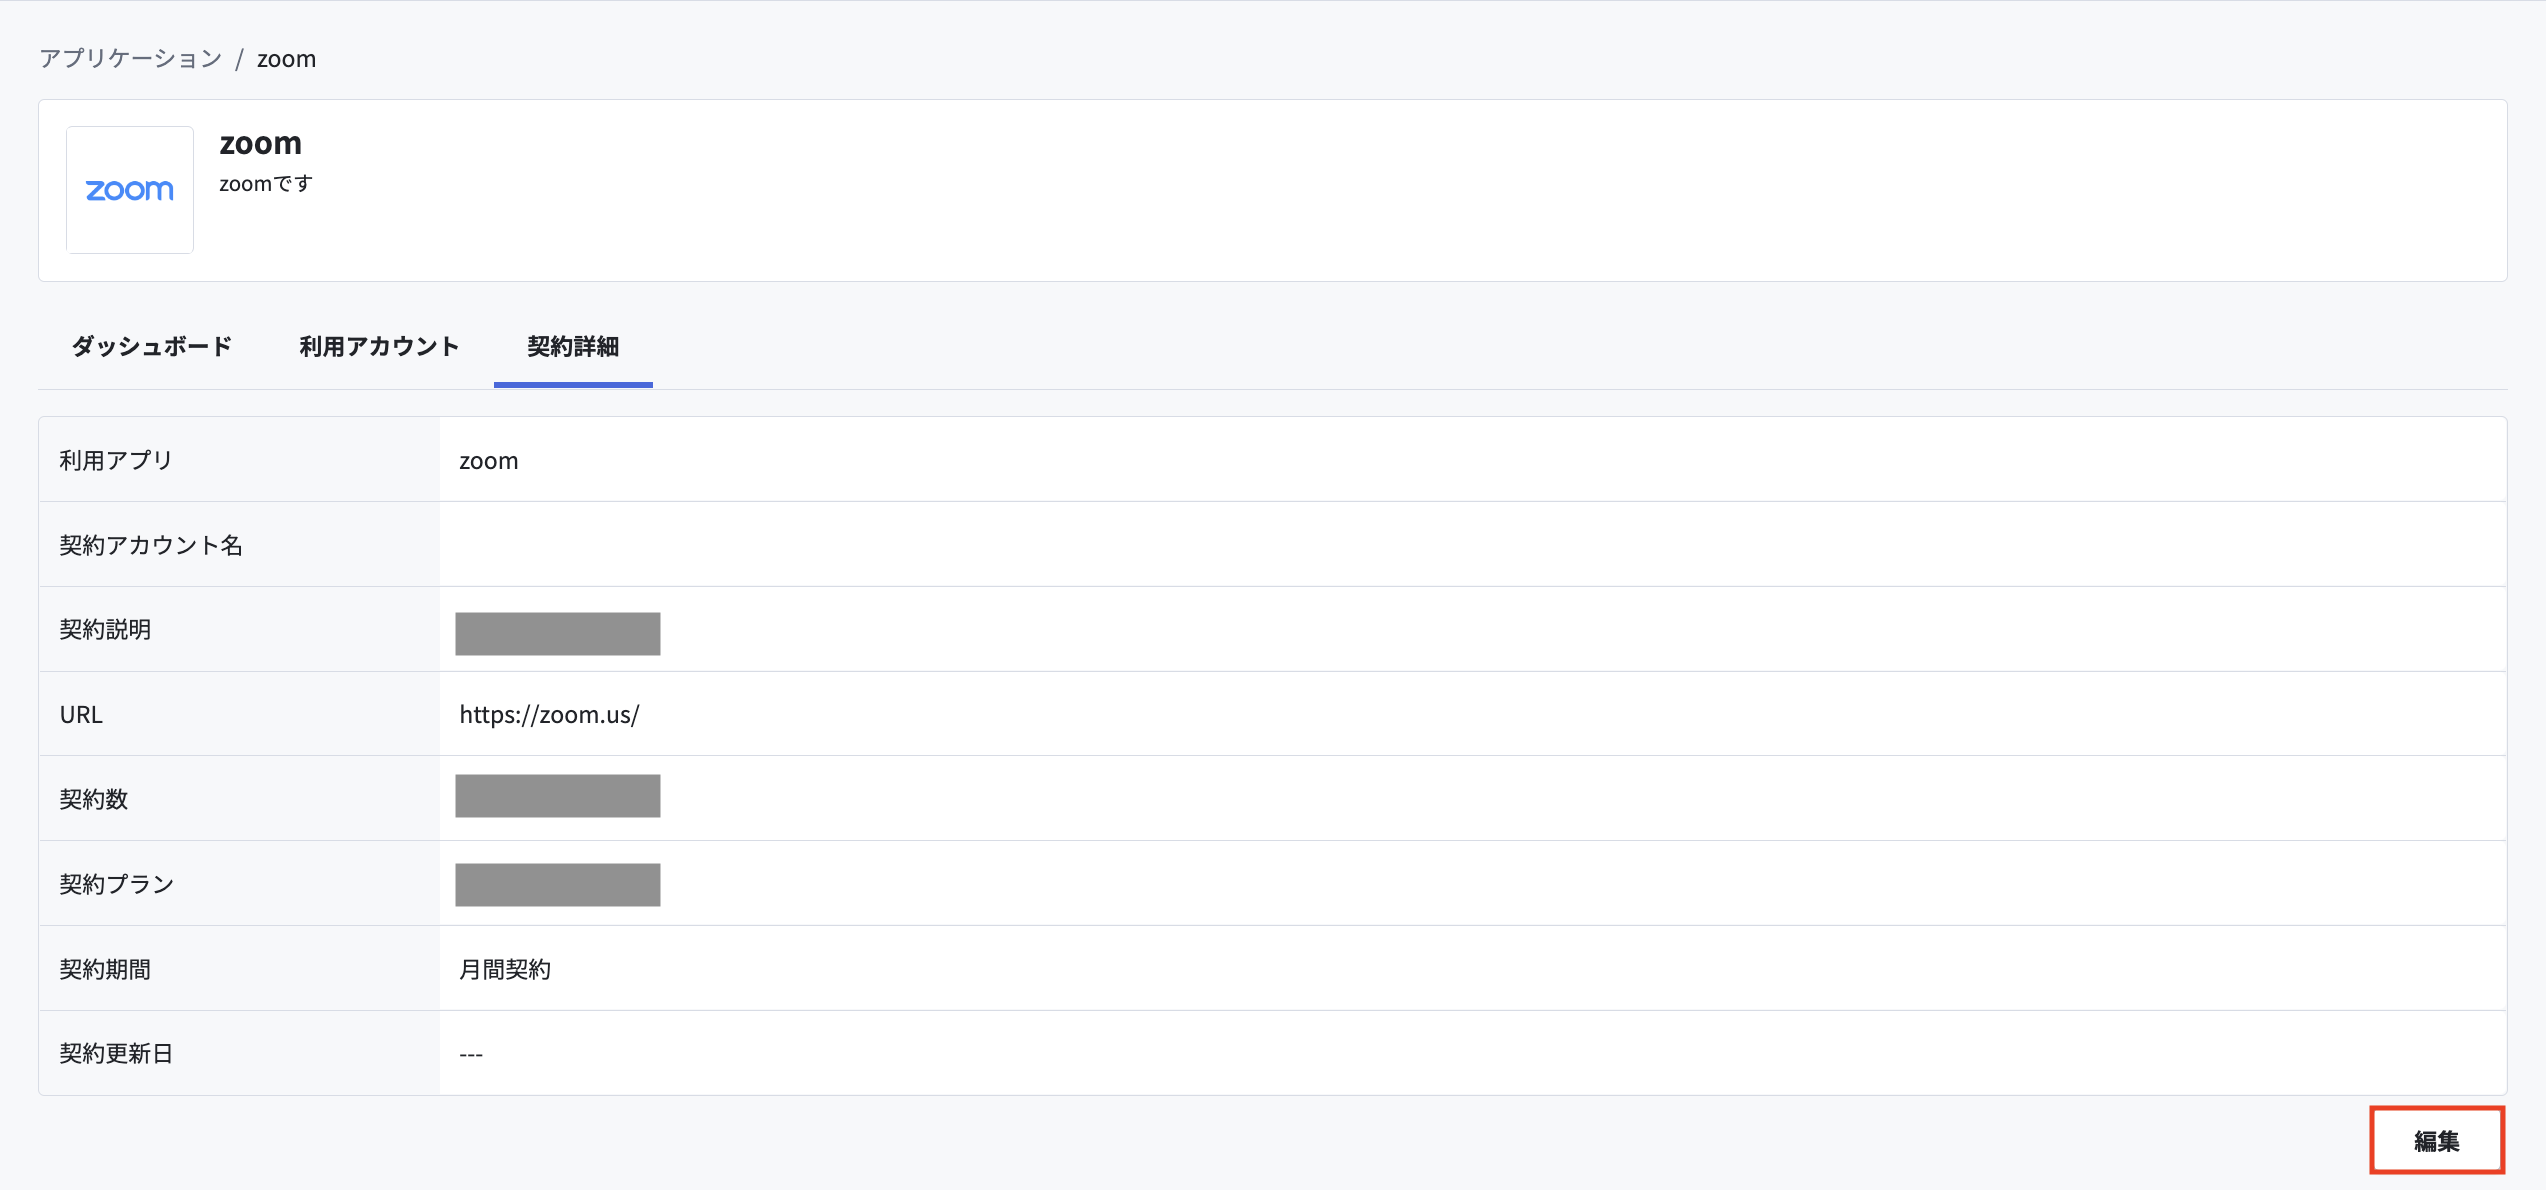This screenshot has width=2546, height=1190.
Task: Click the redacted 契約説明 value
Action: (x=558, y=634)
